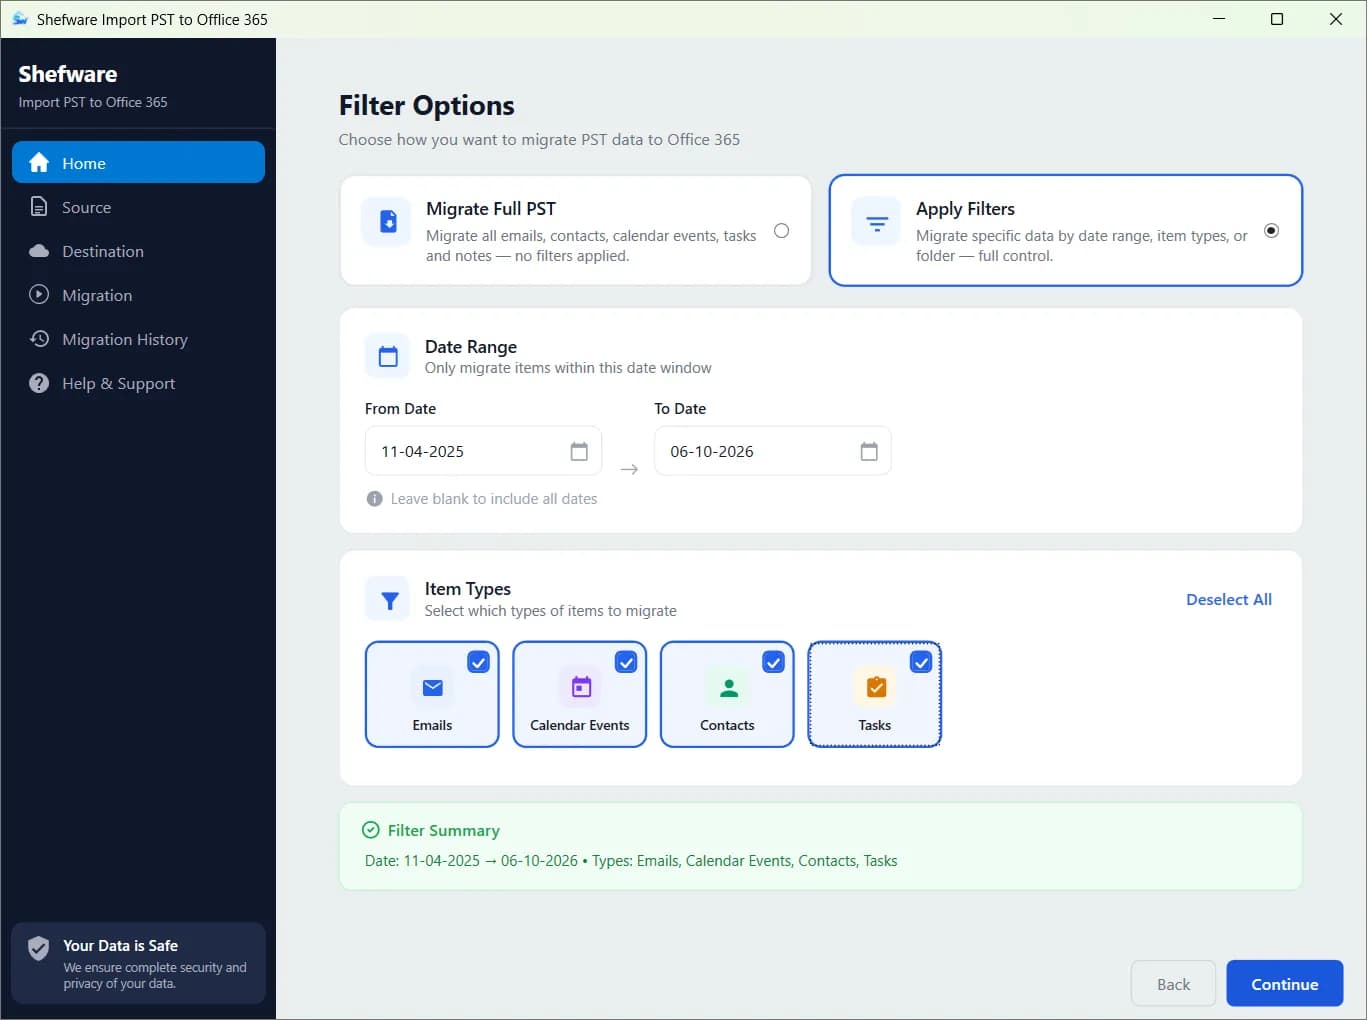
Task: Click the Migrate Full PST file icon
Action: coord(388,221)
